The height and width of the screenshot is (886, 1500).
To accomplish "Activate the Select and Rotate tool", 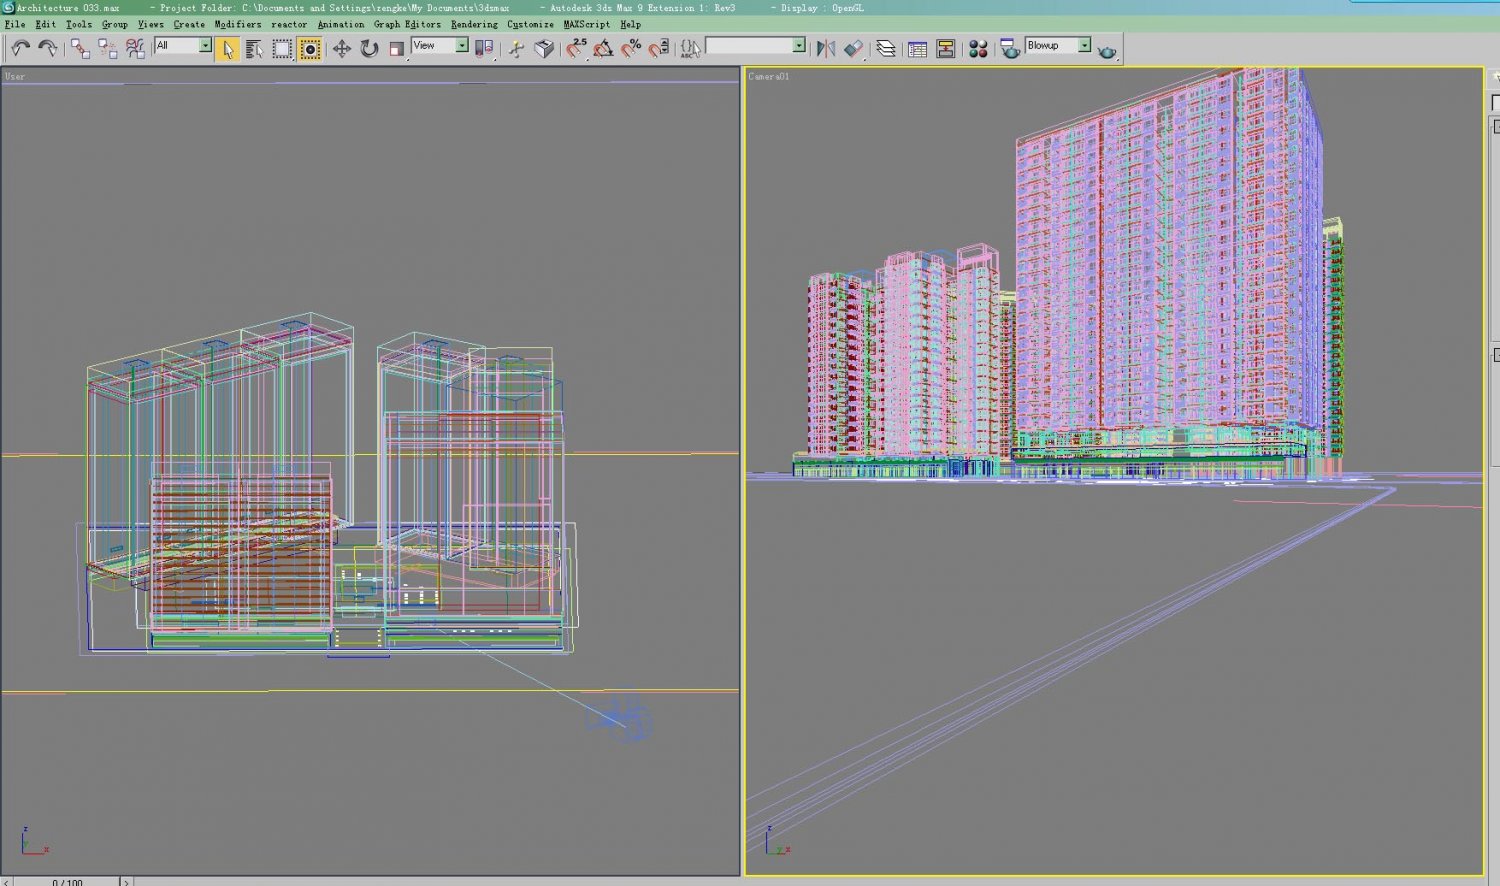I will [x=368, y=46].
